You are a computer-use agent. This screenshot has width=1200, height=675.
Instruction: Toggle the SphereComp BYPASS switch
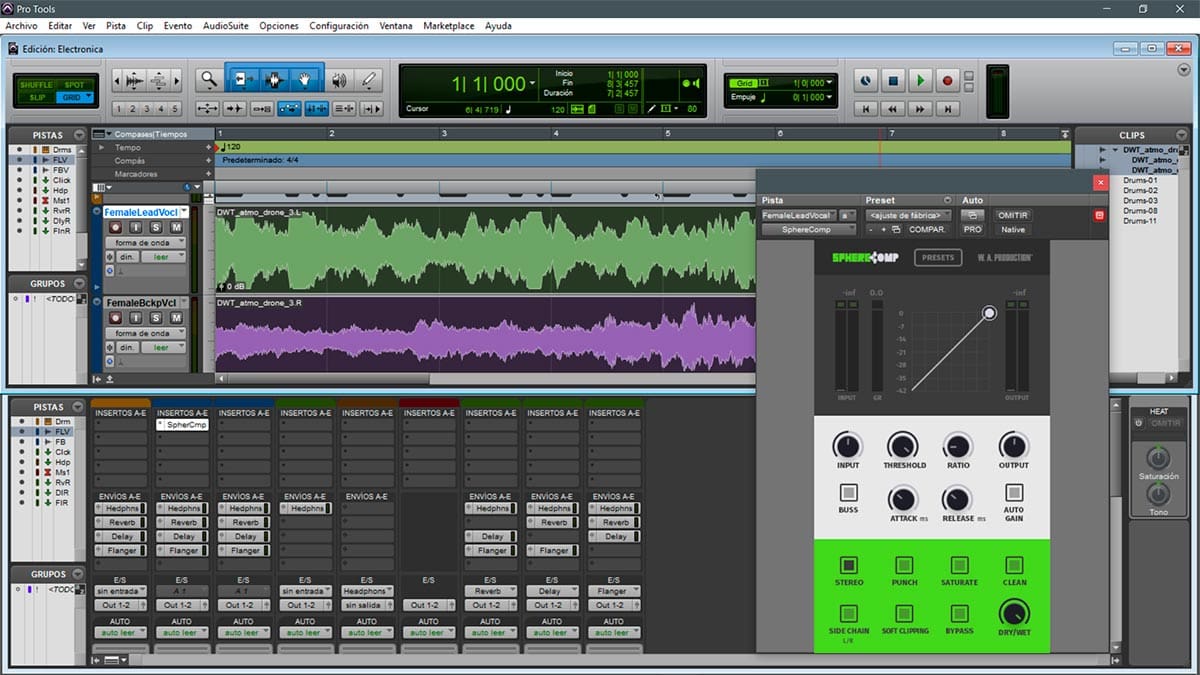click(x=958, y=613)
